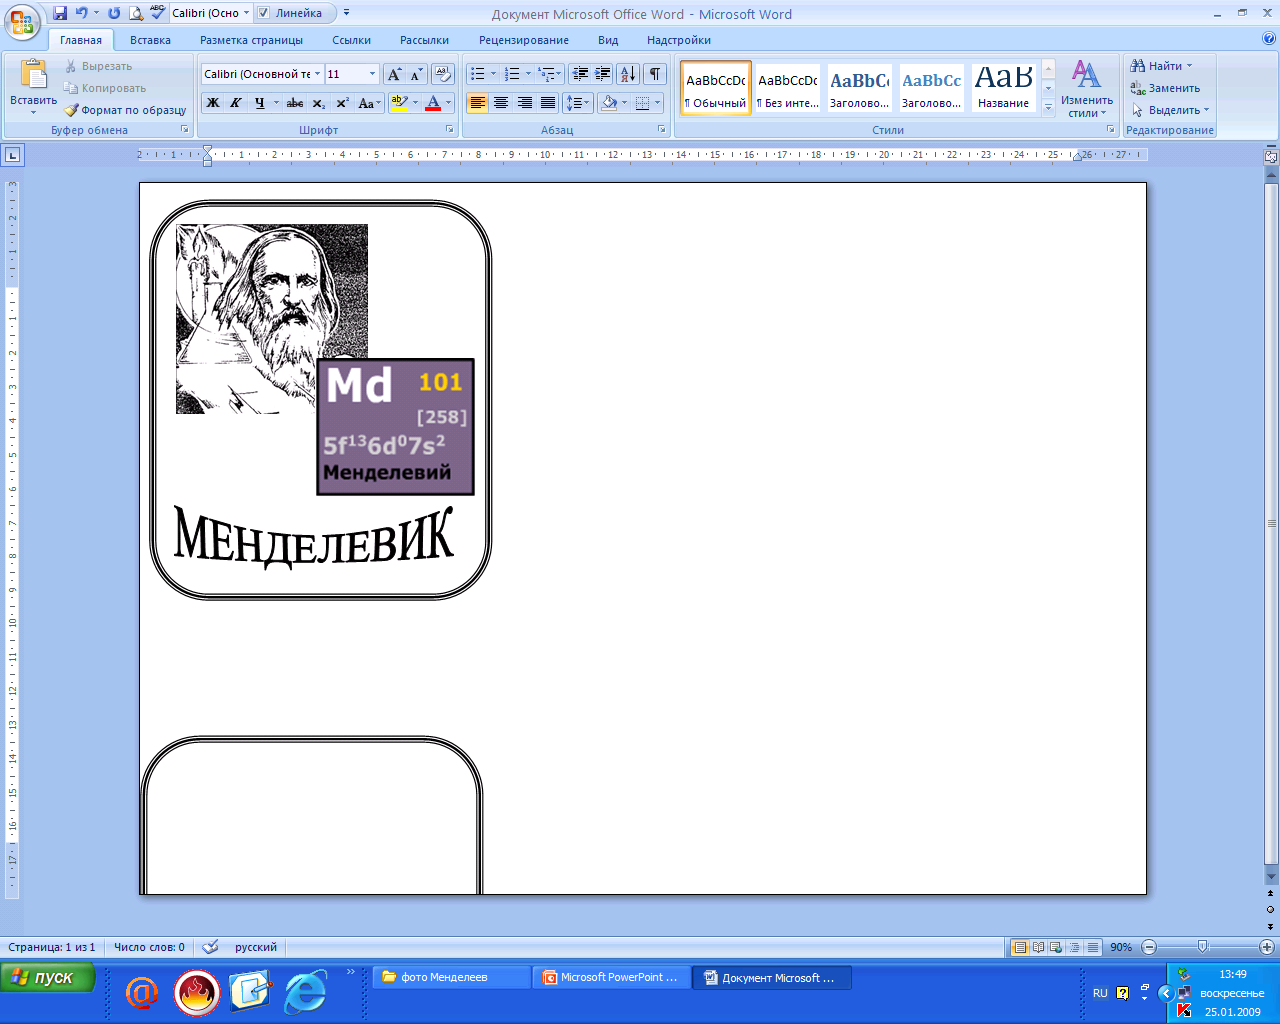Undo last action in quick access toolbar

coord(82,13)
